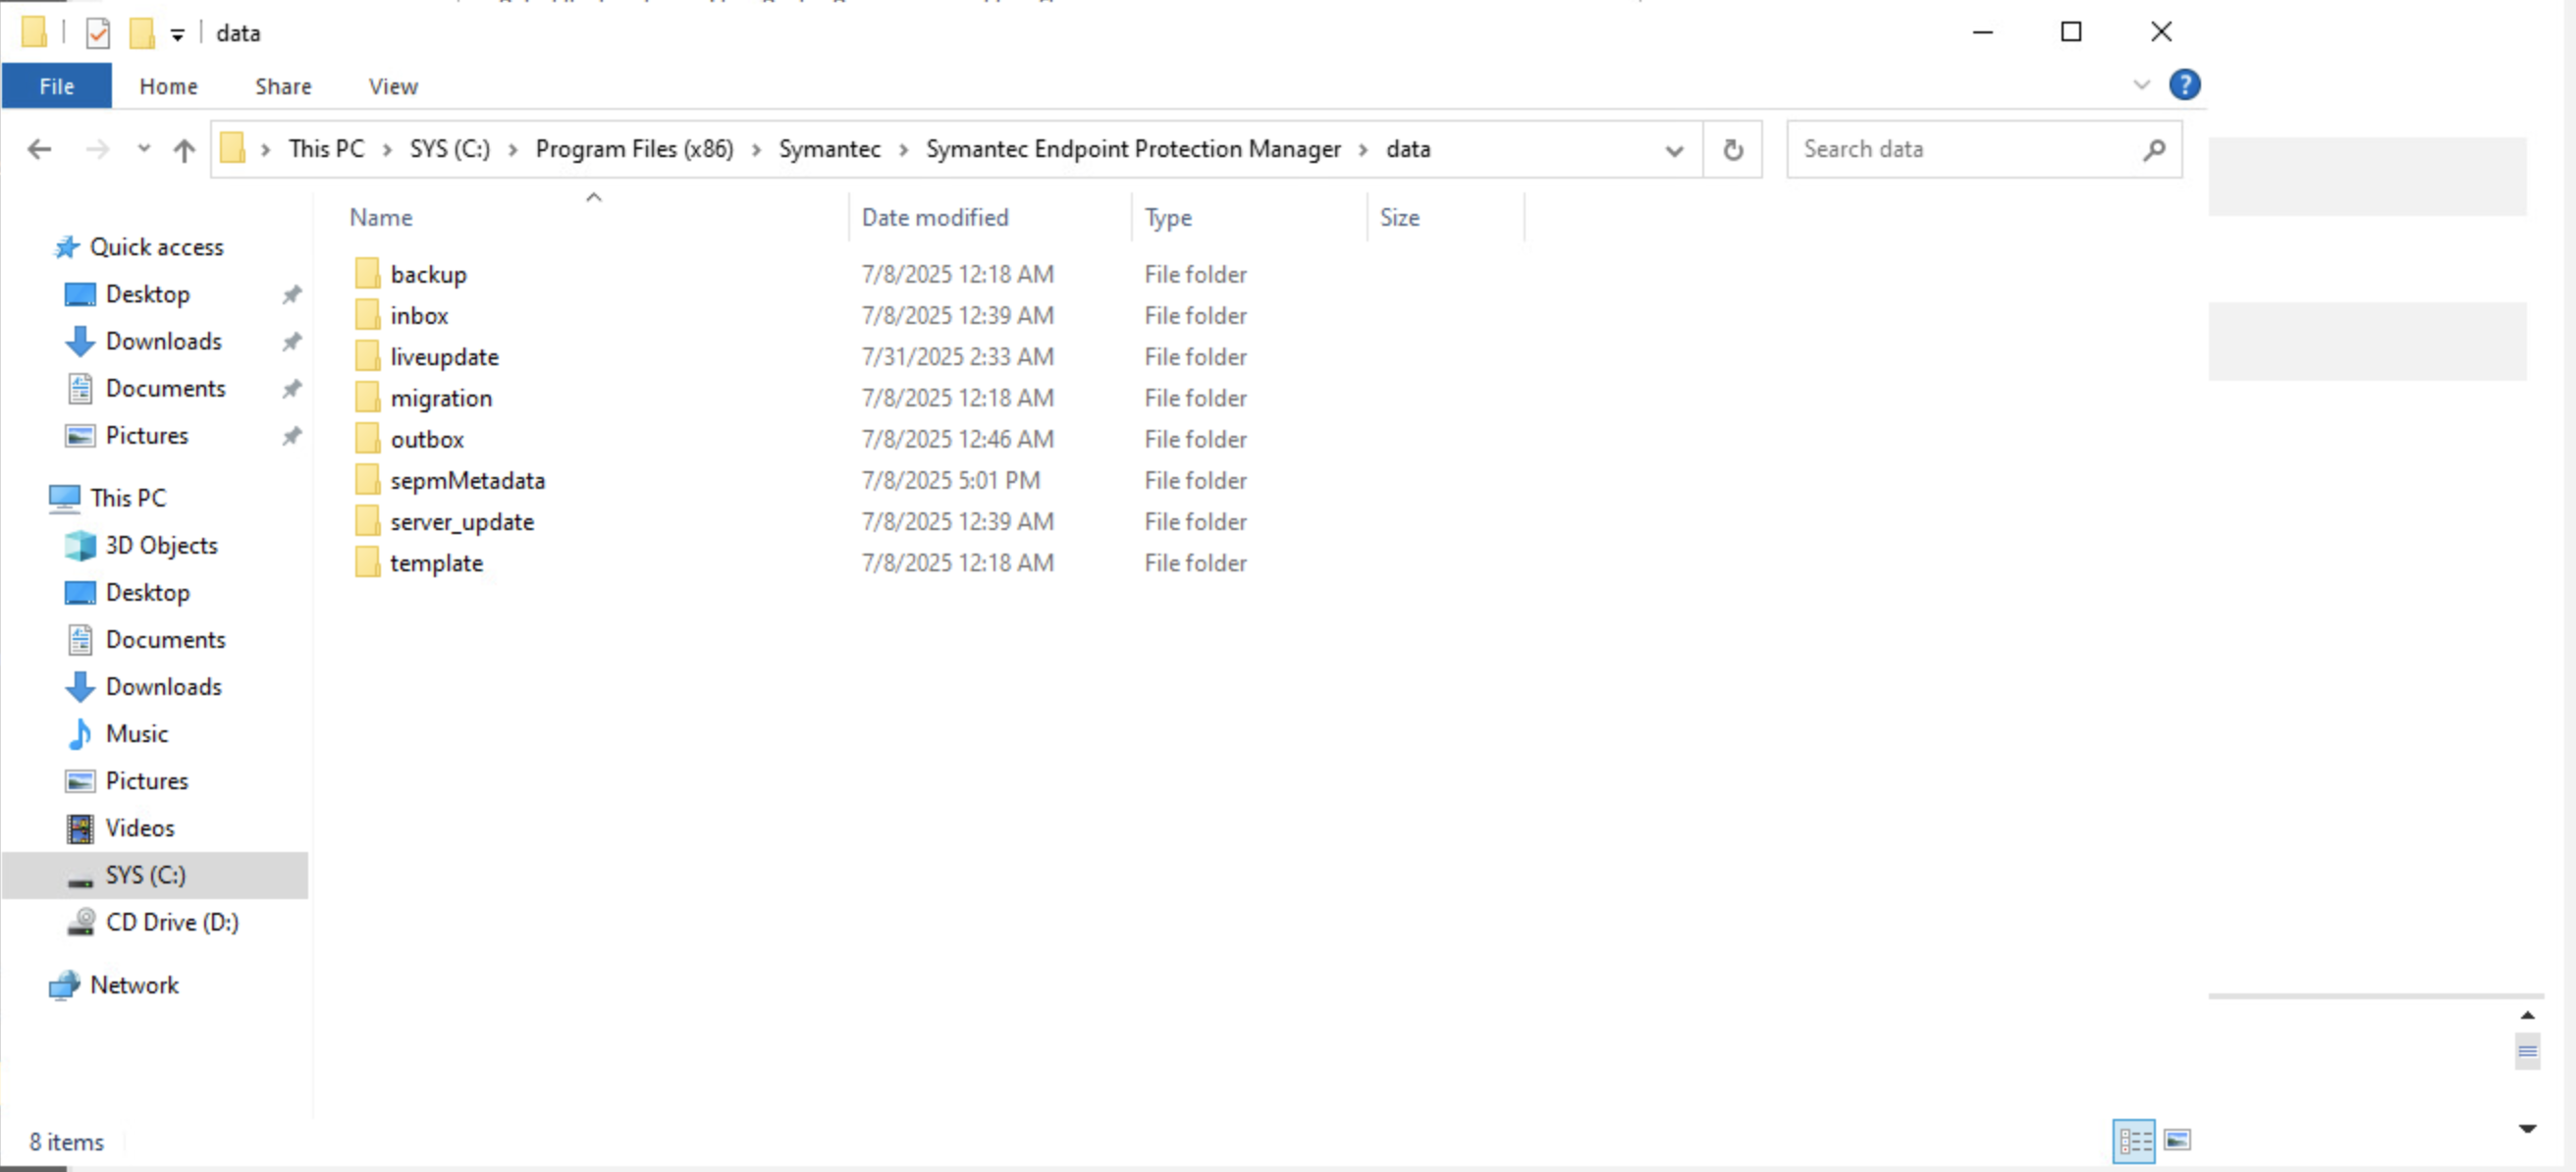Viewport: 2576px width, 1172px height.
Task: Click sepmMetadata date 7/8/2025 5:01 PM
Action: click(950, 480)
